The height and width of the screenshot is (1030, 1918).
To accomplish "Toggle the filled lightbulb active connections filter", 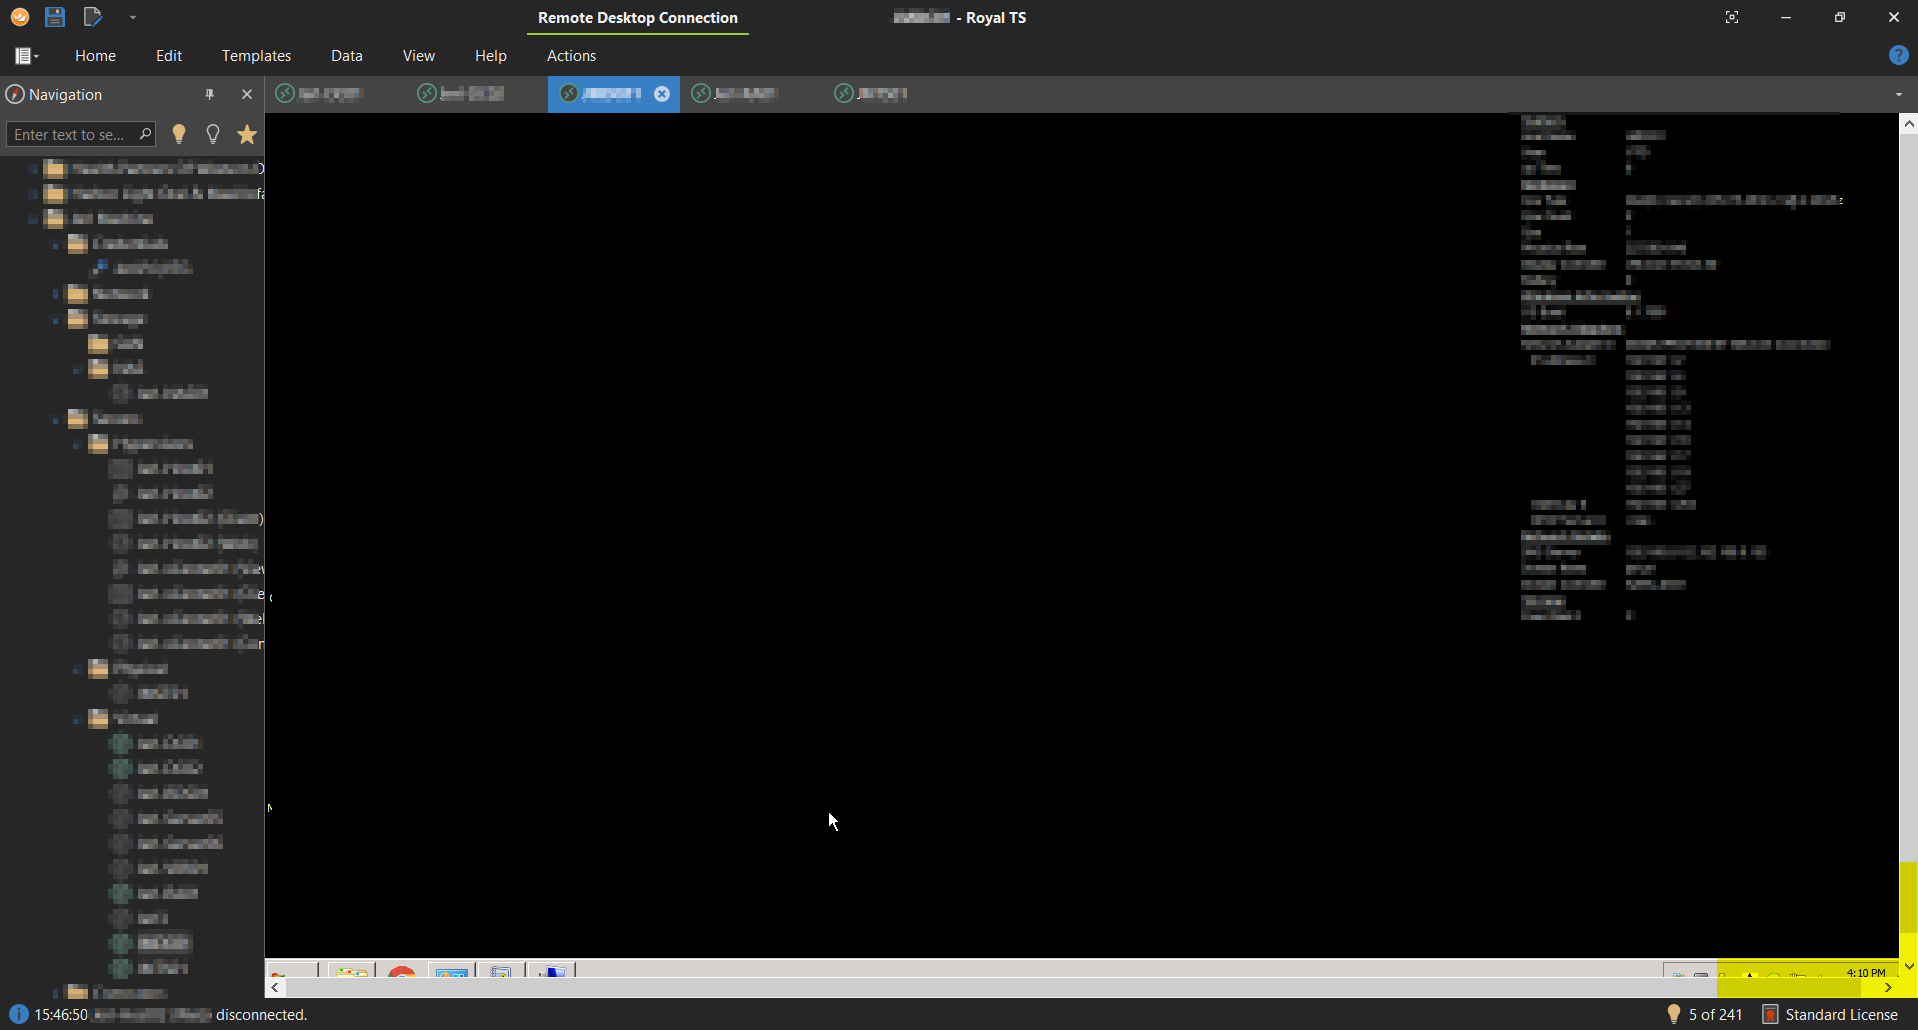I will tap(179, 134).
